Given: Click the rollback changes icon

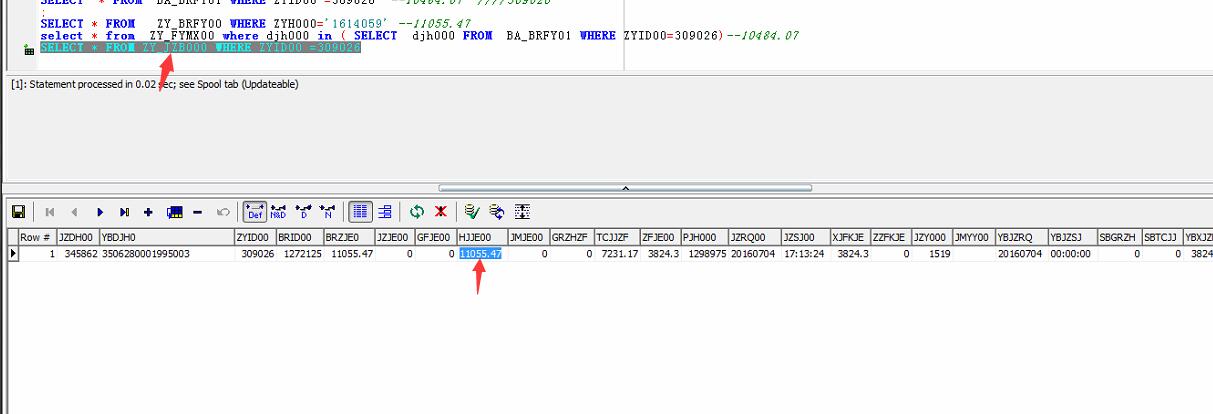Looking at the screenshot, I should (497, 212).
